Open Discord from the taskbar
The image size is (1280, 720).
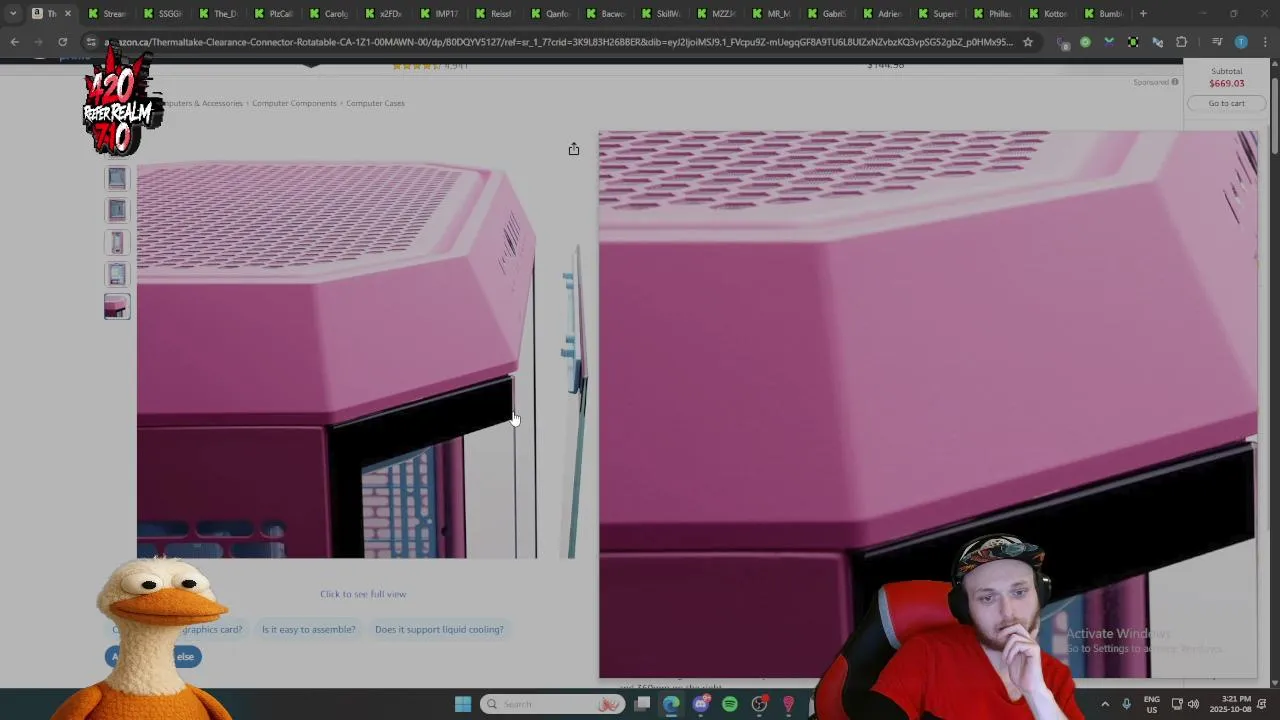click(x=701, y=704)
